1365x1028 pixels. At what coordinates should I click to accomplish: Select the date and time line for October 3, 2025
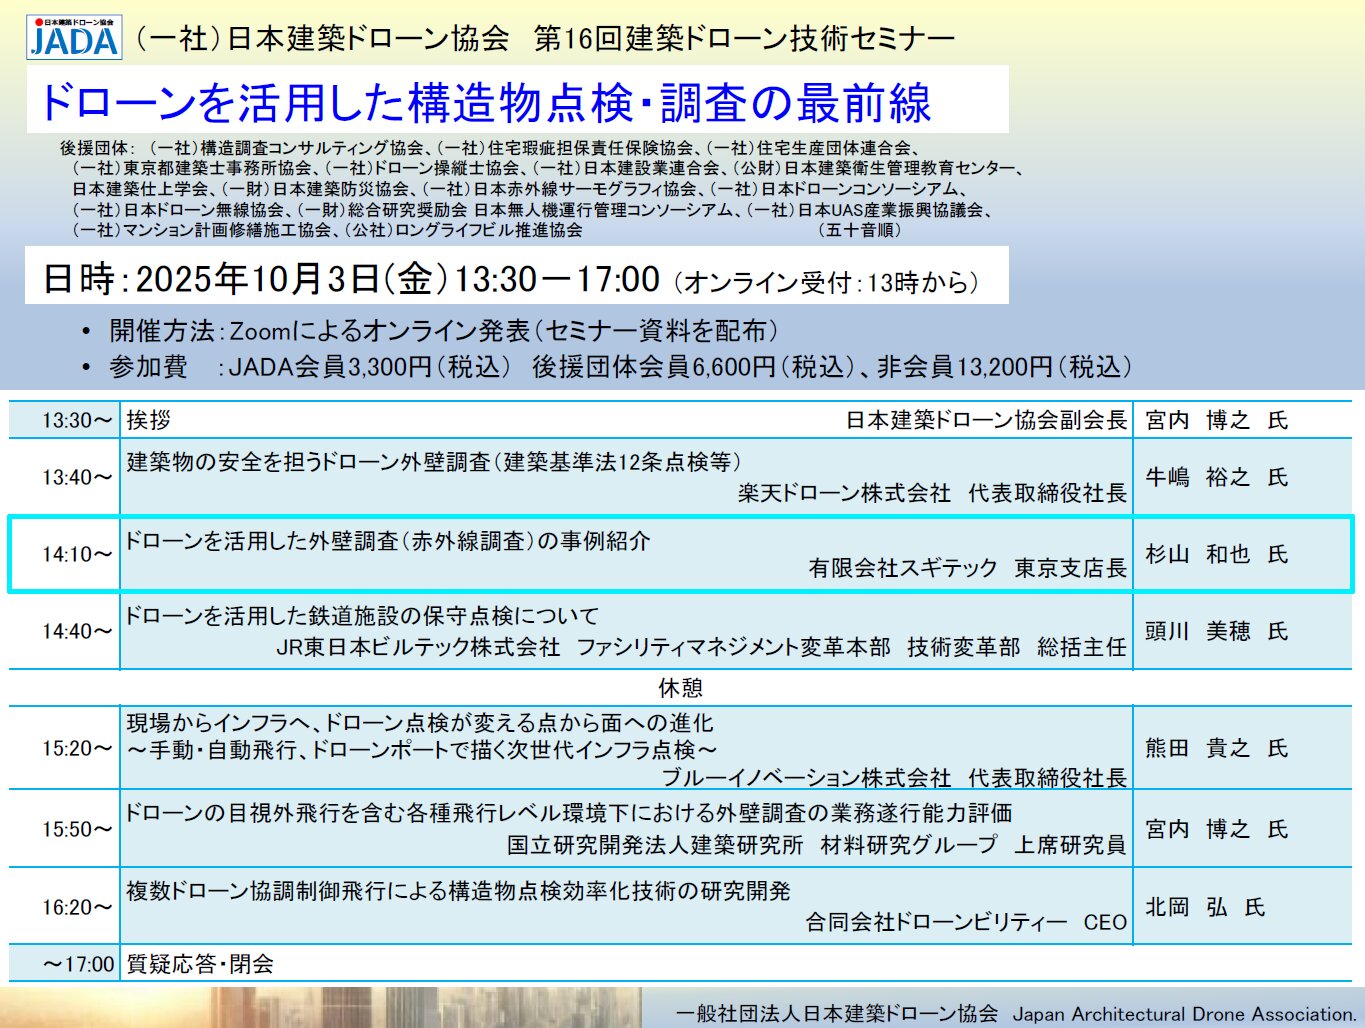(510, 279)
